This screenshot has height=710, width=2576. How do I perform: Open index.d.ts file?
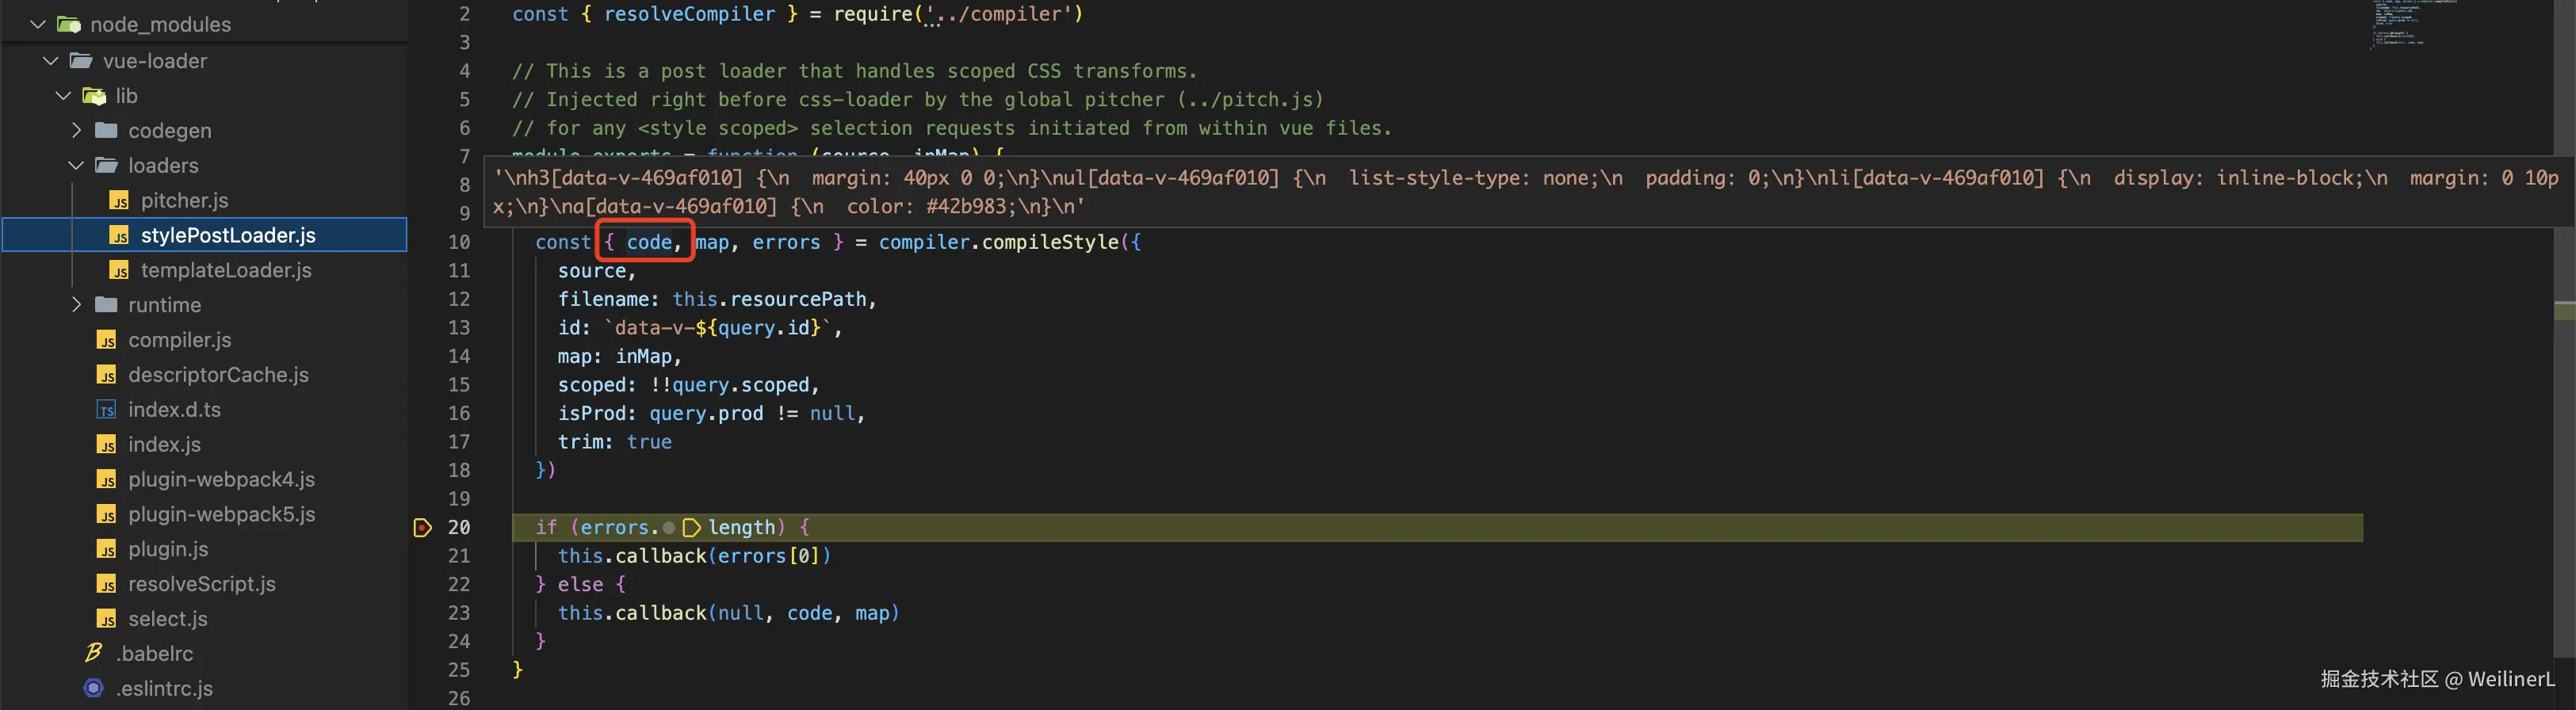point(174,409)
